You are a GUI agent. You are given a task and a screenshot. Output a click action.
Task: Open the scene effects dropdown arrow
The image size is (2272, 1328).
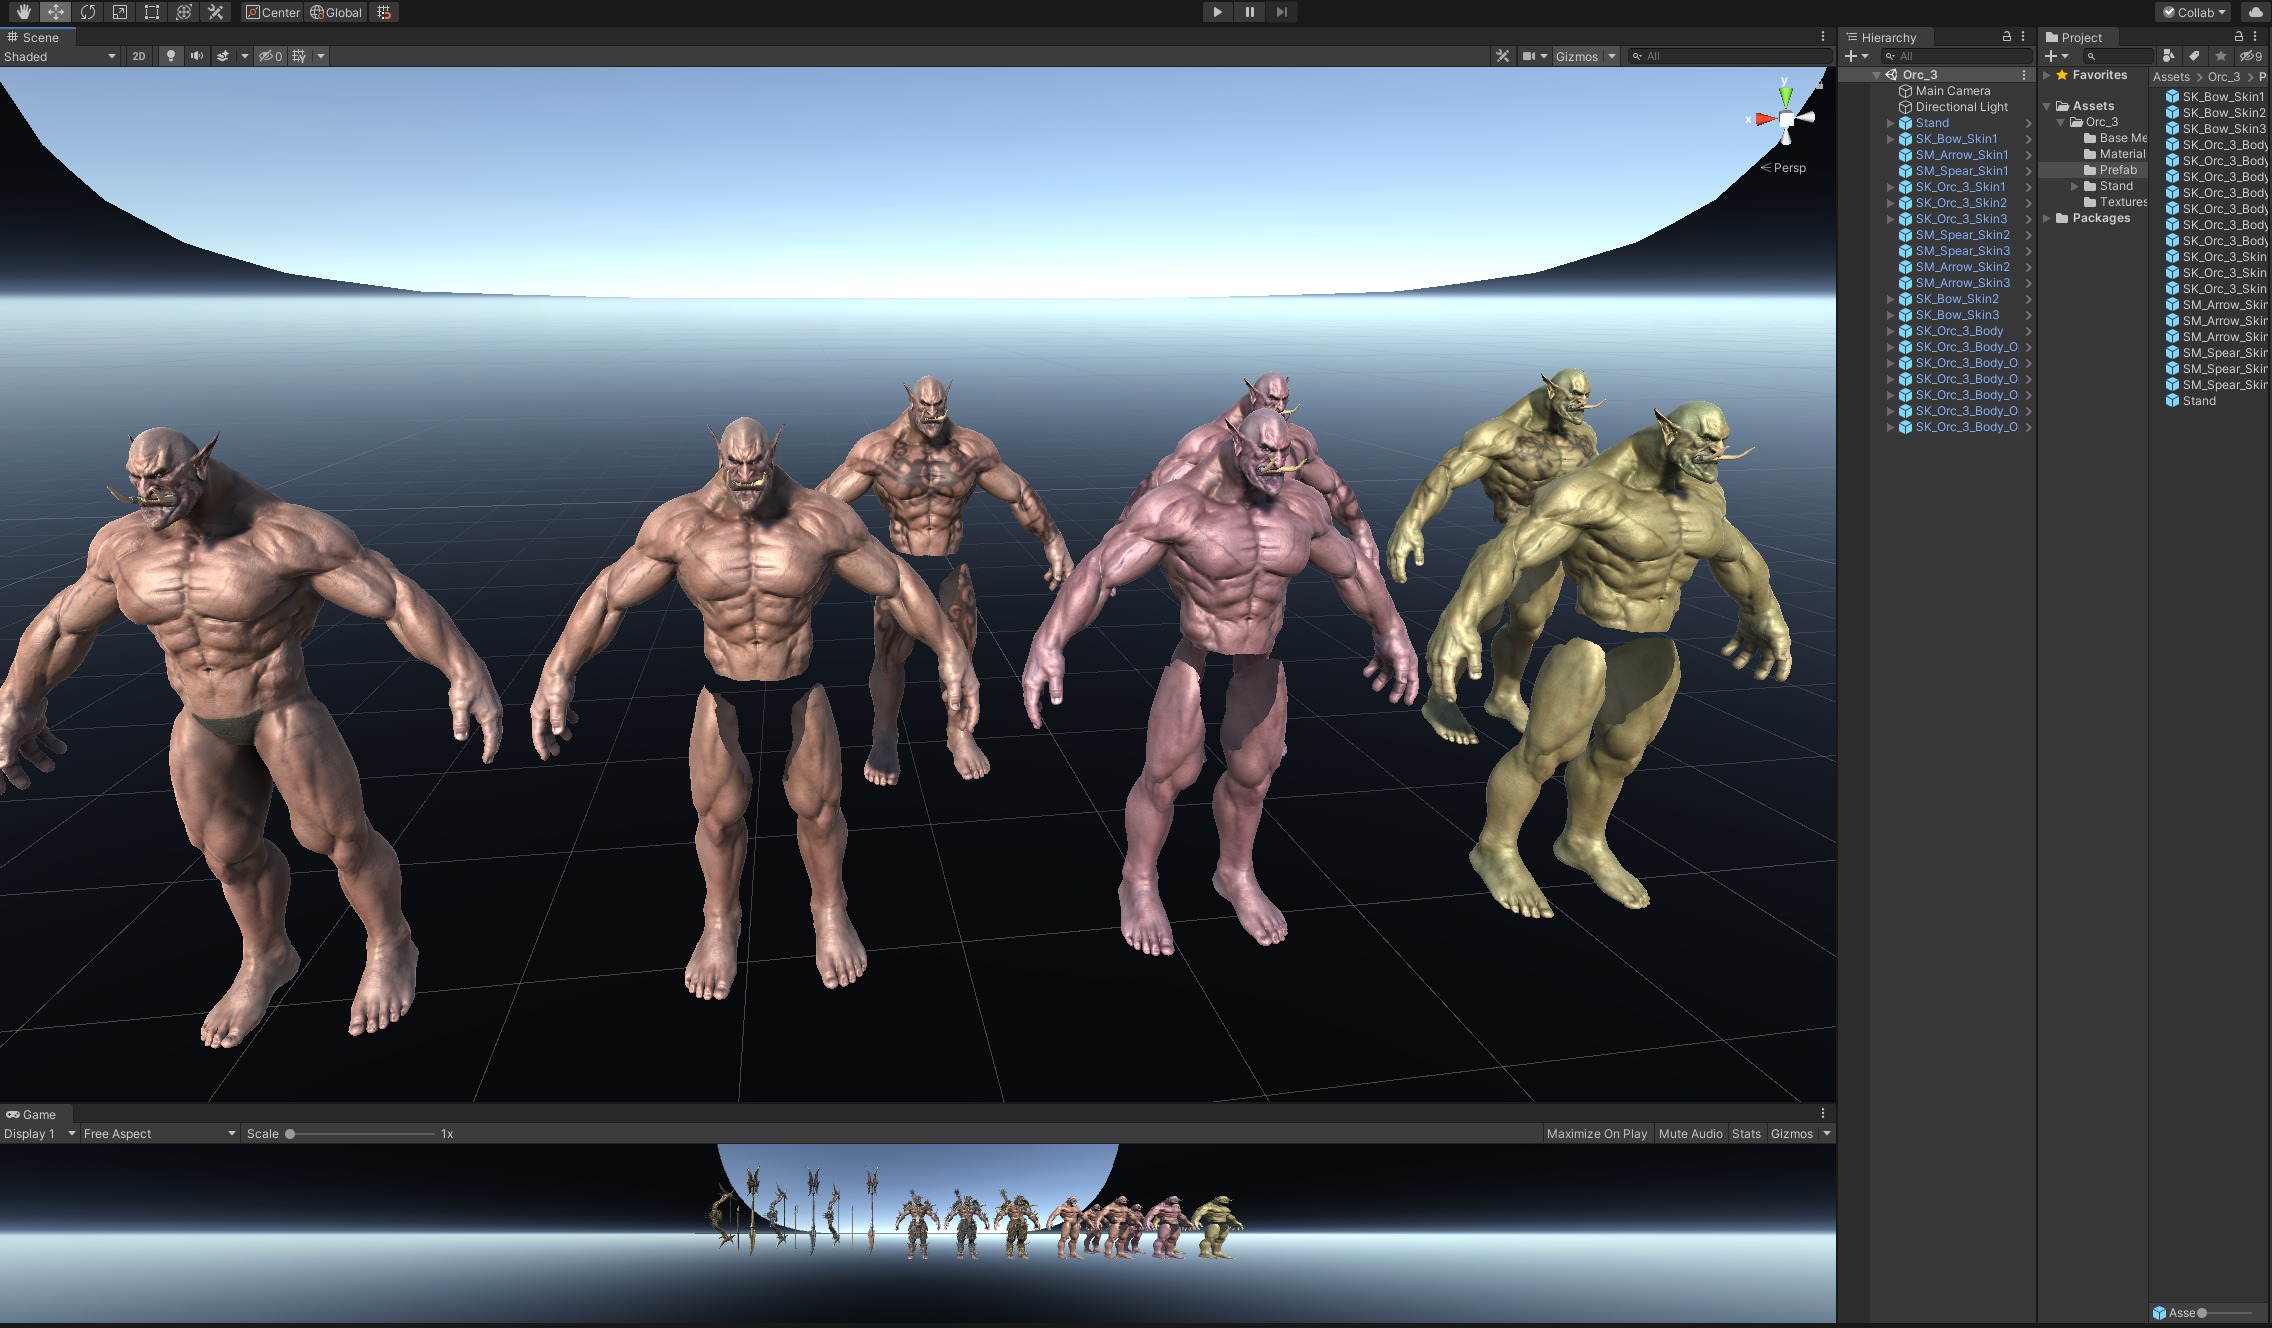(244, 56)
